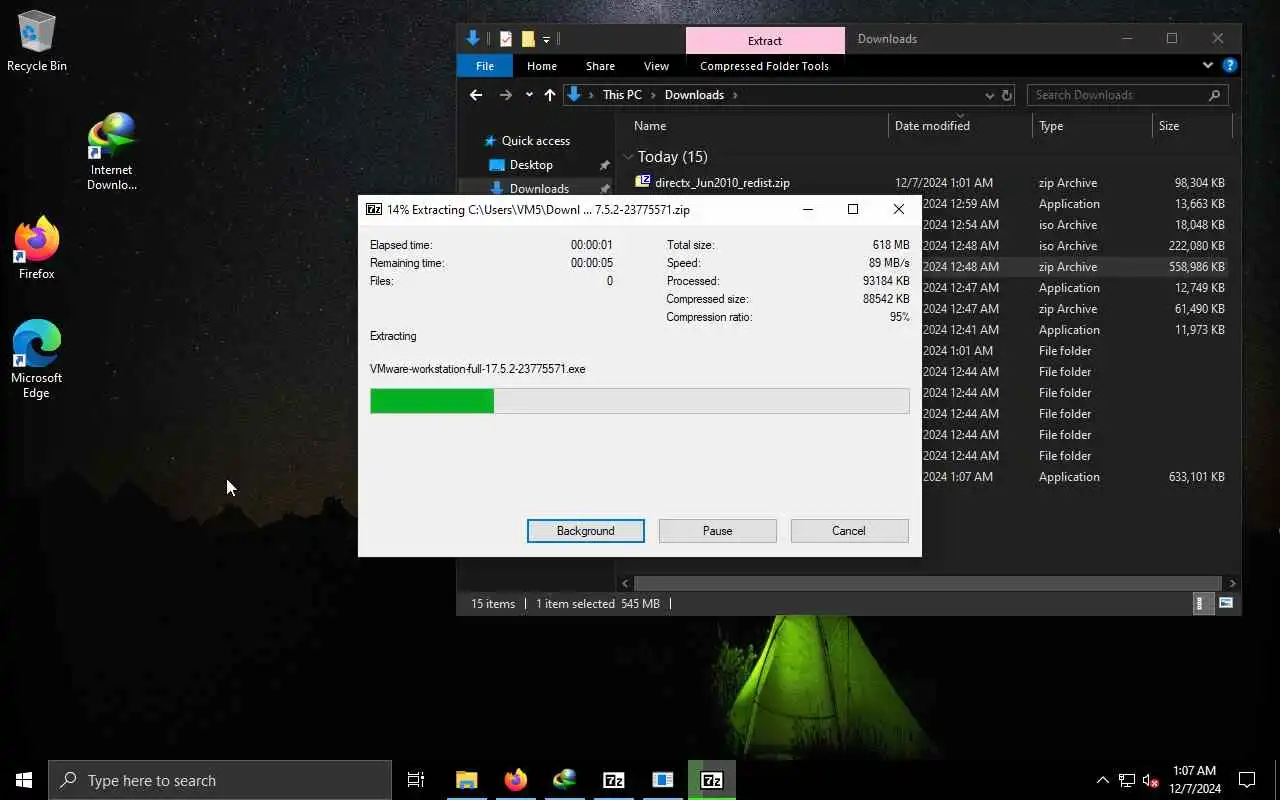Click the right arrow of Explorer's horizontal scrollbar
Image resolution: width=1280 pixels, height=800 pixels.
(1232, 583)
